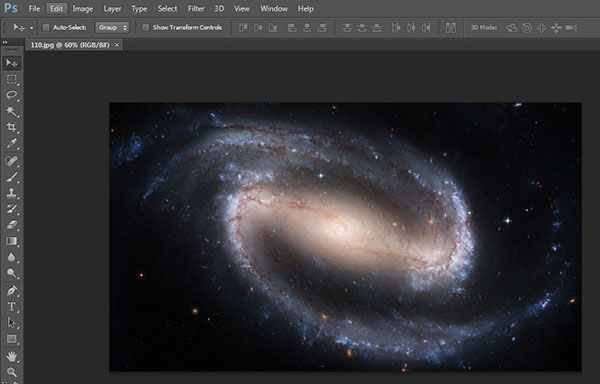The image size is (600, 384).
Task: Activate the Pen tool
Action: 11,291
